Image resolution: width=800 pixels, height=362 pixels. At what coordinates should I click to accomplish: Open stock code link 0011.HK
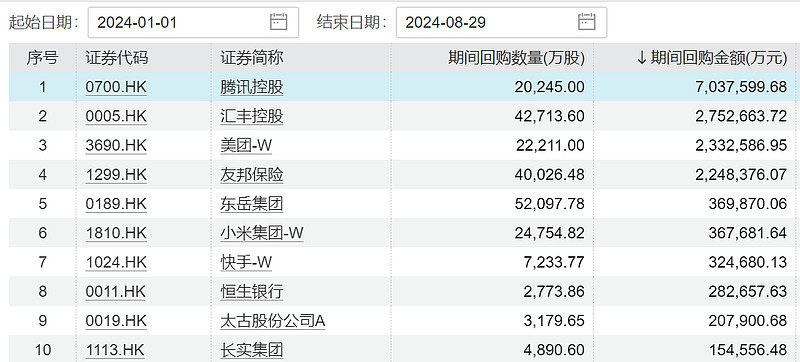pyautogui.click(x=116, y=292)
